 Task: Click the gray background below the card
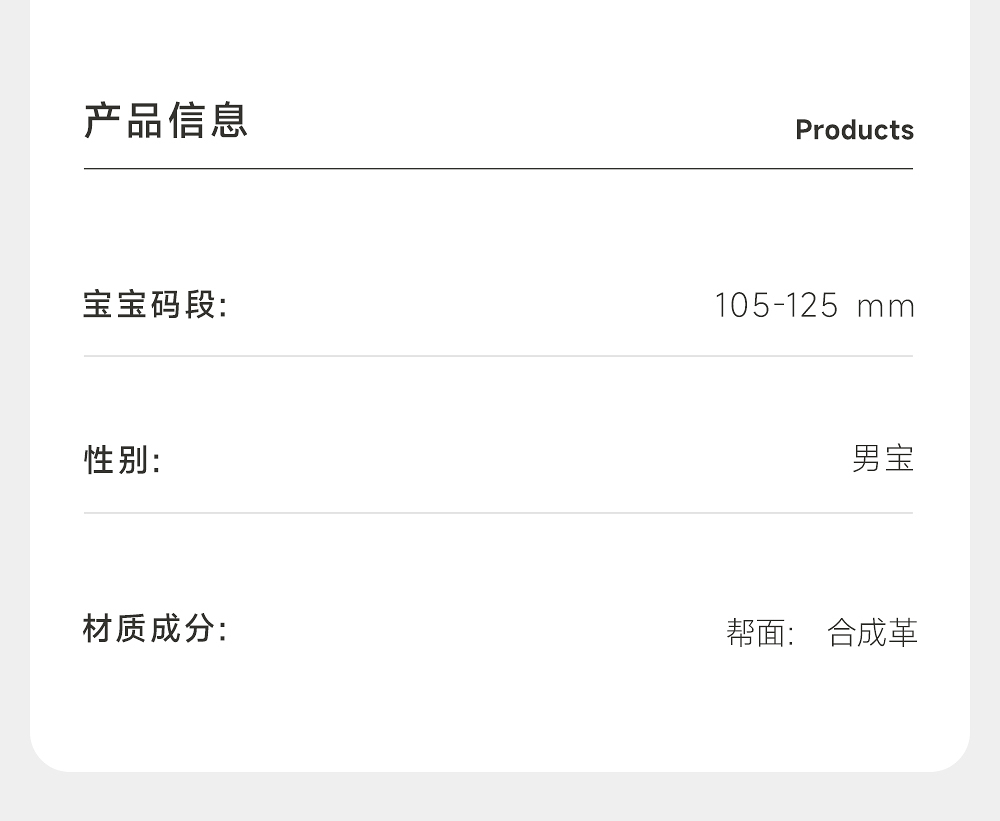click(500, 797)
